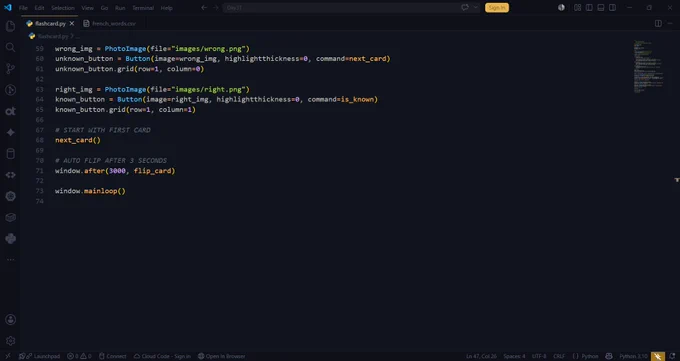Open the Terminal menu

[x=143, y=8]
